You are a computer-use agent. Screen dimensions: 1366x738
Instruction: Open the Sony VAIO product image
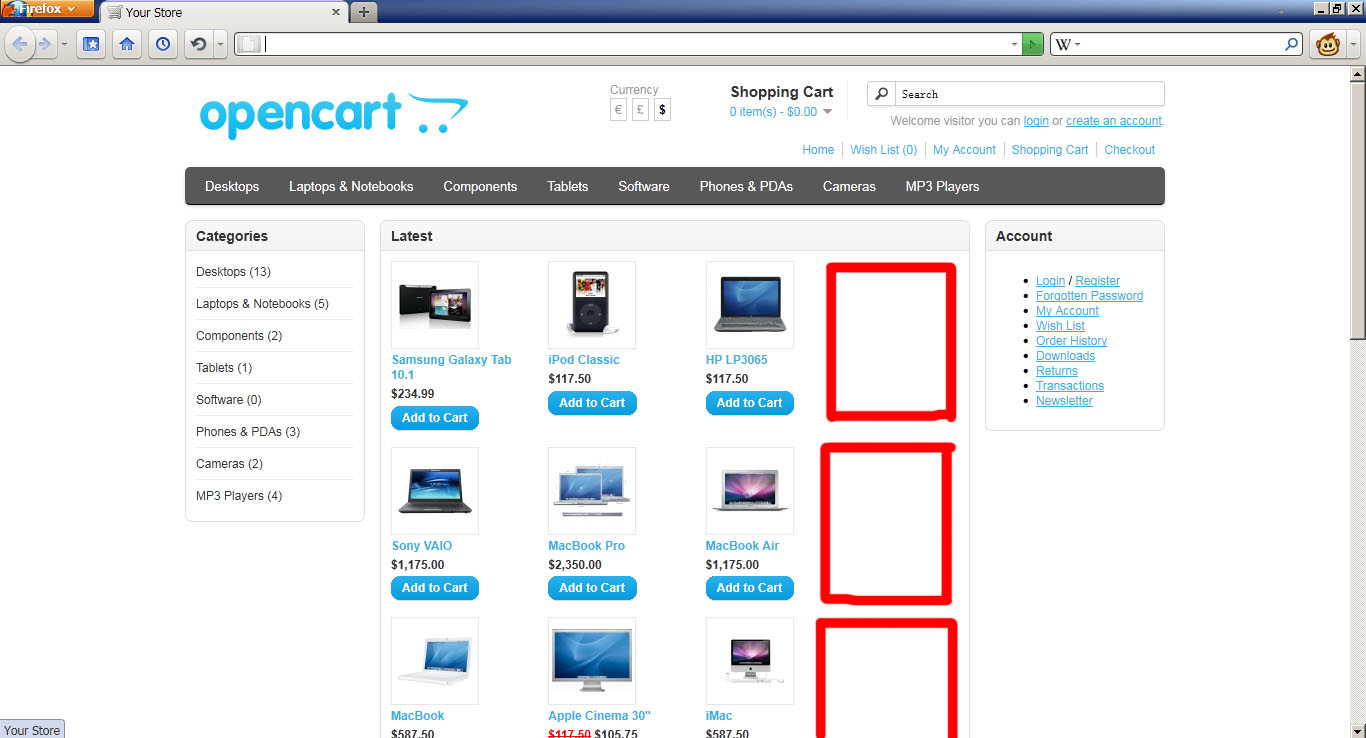point(435,491)
